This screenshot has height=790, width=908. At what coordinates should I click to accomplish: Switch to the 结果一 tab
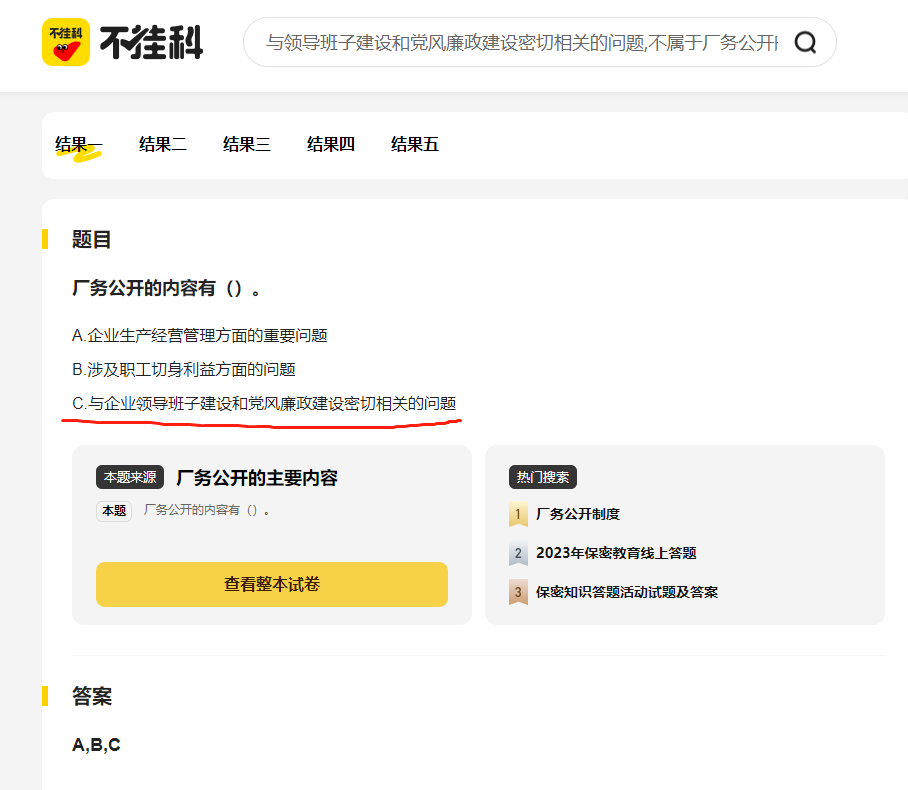pos(78,145)
